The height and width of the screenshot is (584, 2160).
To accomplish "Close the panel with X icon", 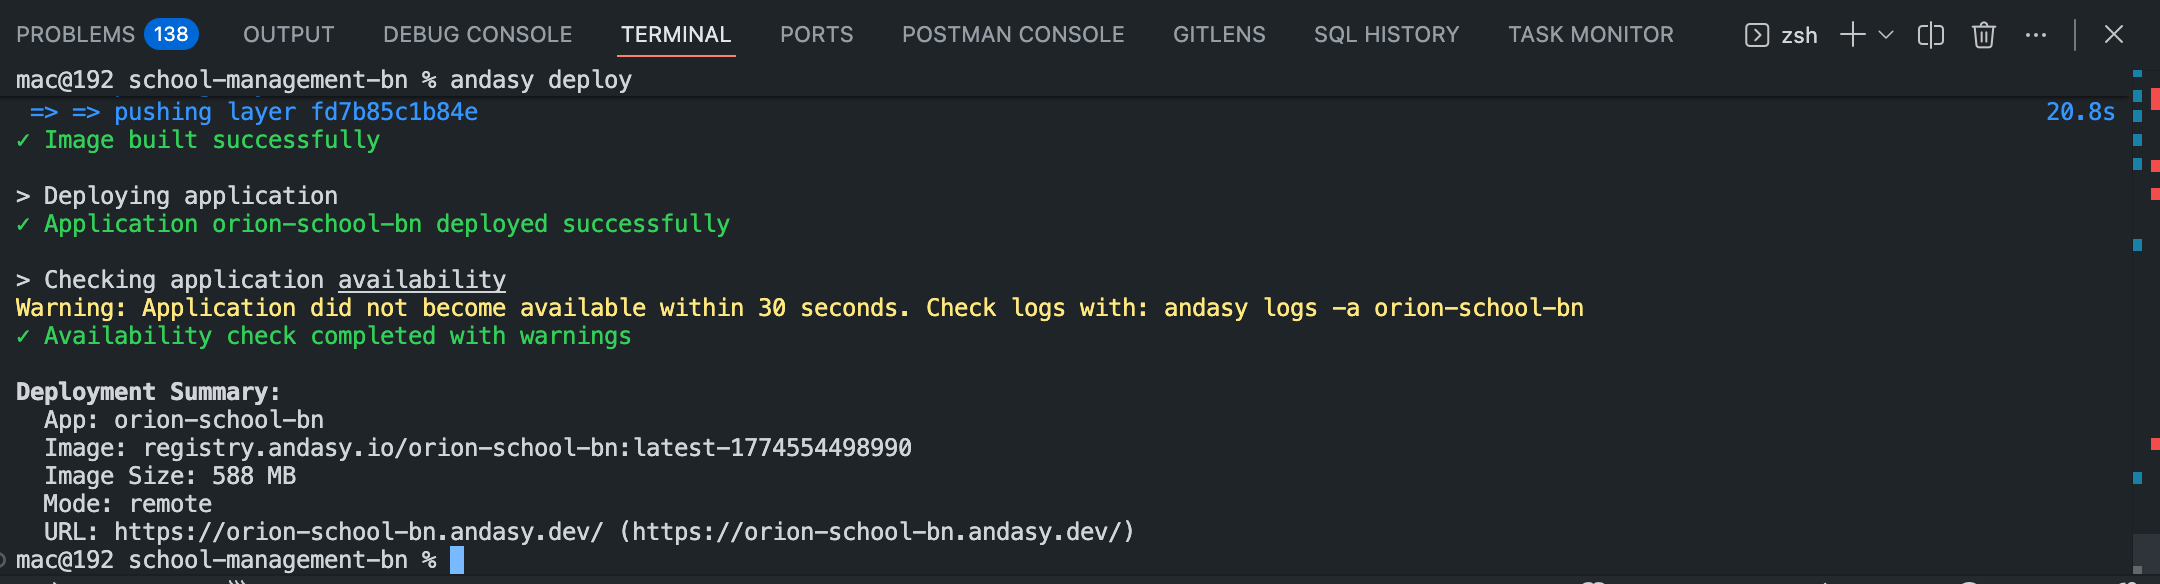I will coord(2113,35).
